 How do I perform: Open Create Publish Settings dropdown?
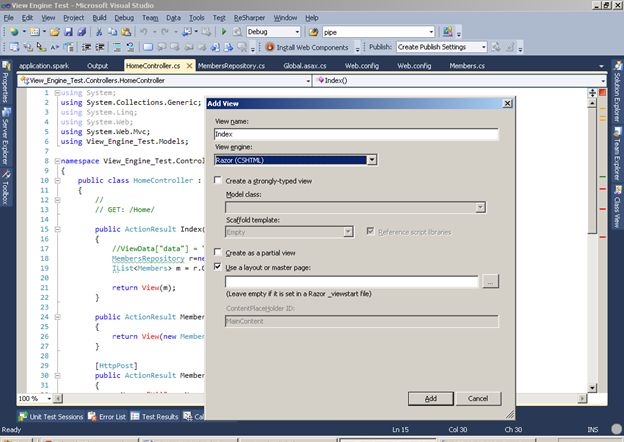[x=482, y=47]
